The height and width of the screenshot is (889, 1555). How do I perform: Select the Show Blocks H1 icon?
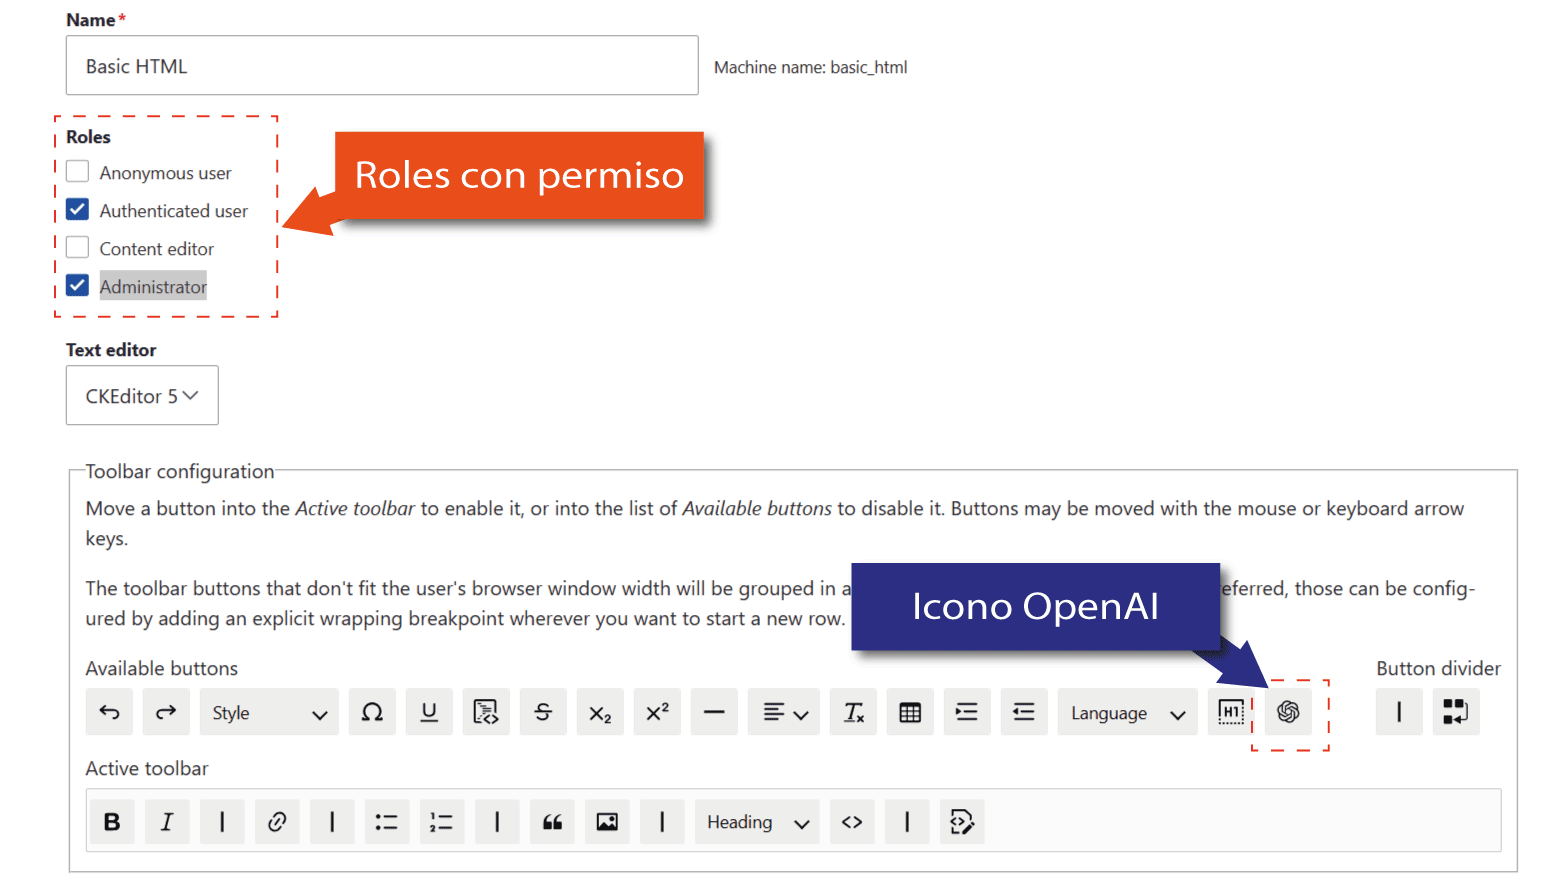click(x=1231, y=712)
